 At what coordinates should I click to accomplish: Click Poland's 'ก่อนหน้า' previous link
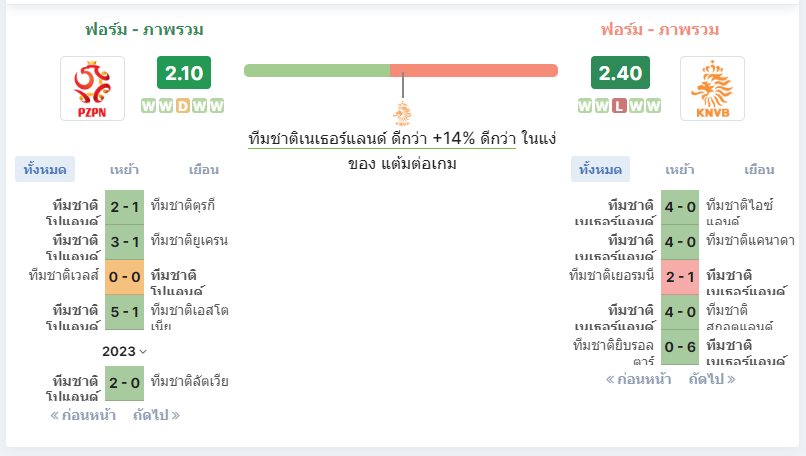pos(83,415)
